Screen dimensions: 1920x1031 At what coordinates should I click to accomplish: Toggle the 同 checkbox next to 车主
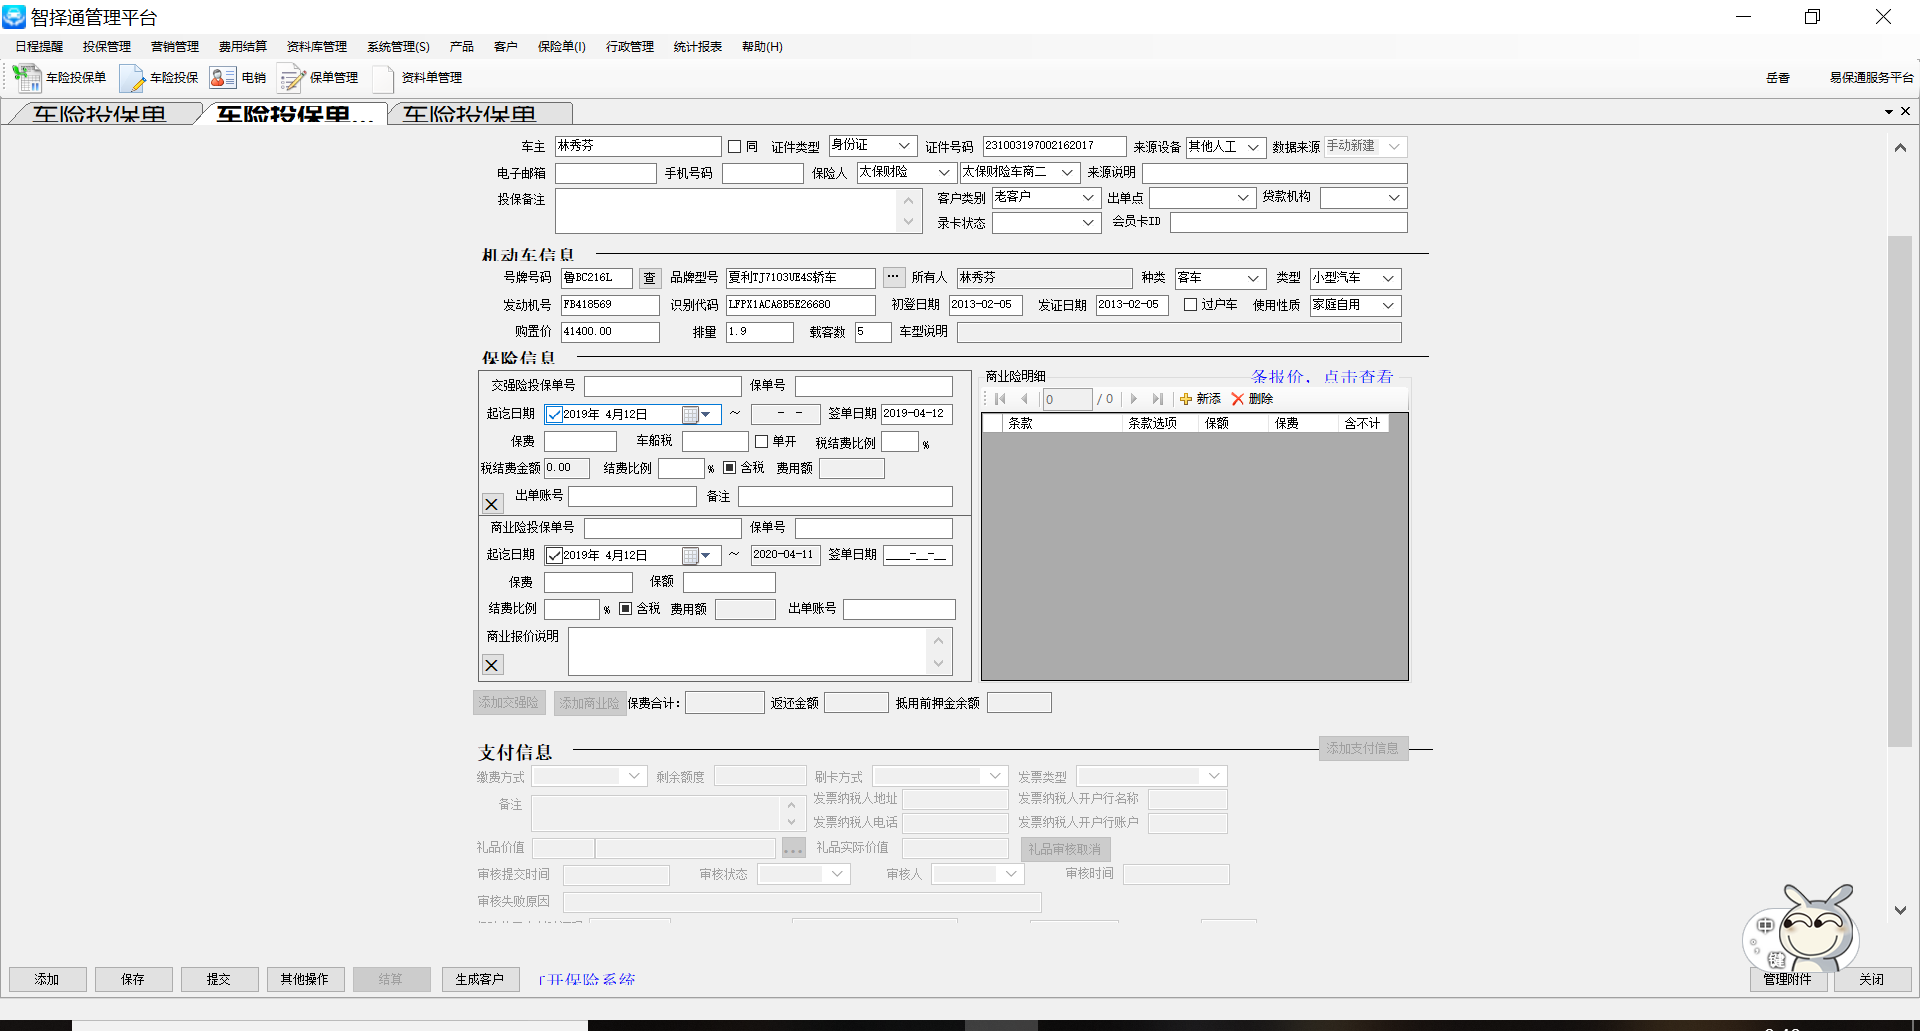point(735,147)
